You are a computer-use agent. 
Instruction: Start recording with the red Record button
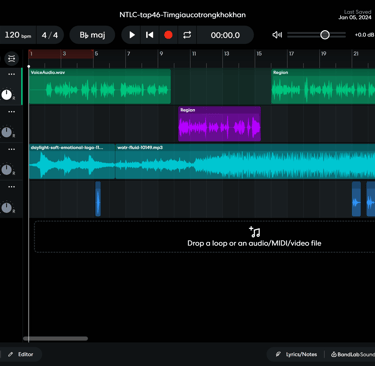click(168, 35)
